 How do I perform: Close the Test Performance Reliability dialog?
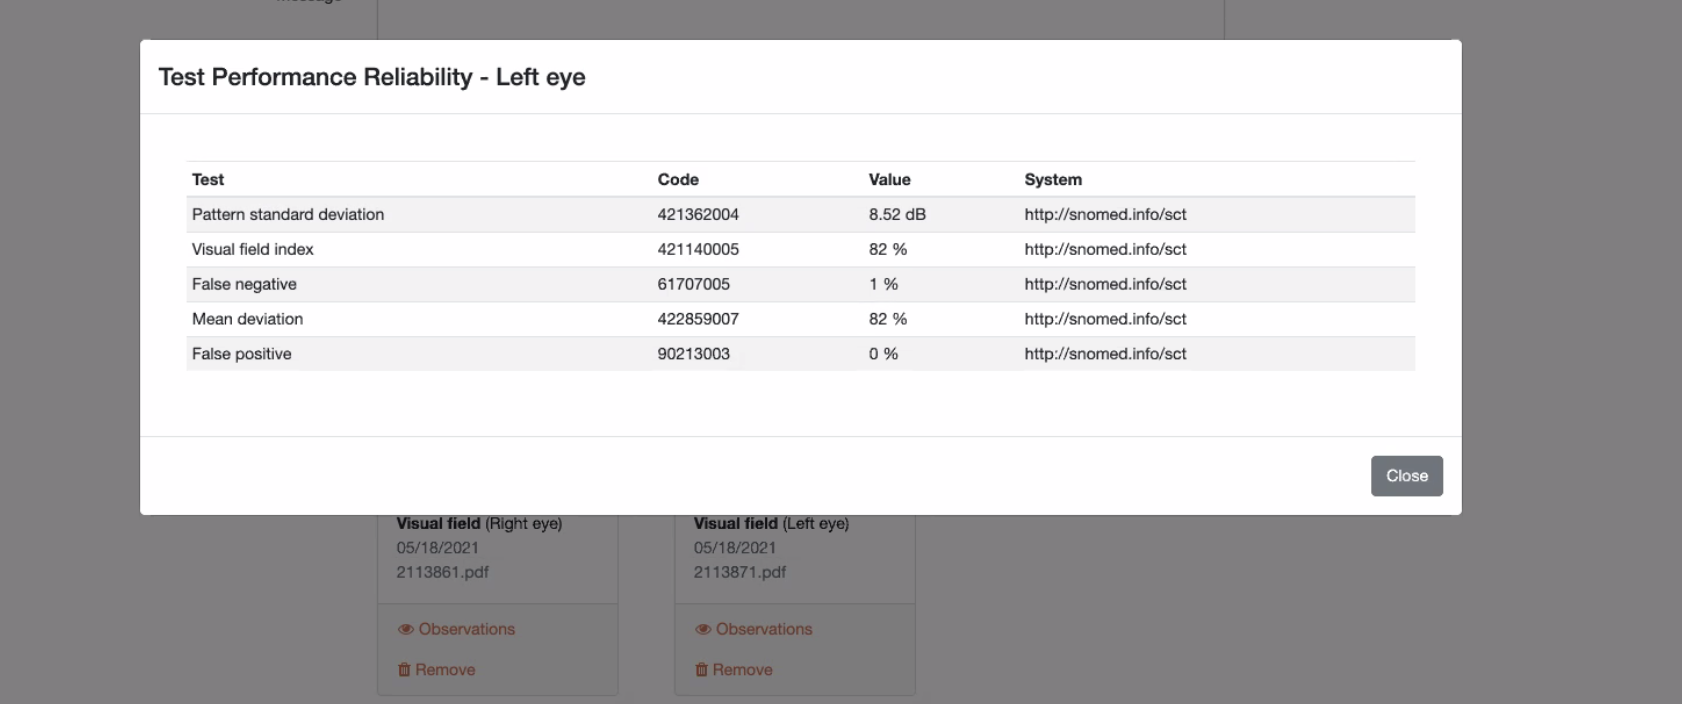pos(1406,476)
